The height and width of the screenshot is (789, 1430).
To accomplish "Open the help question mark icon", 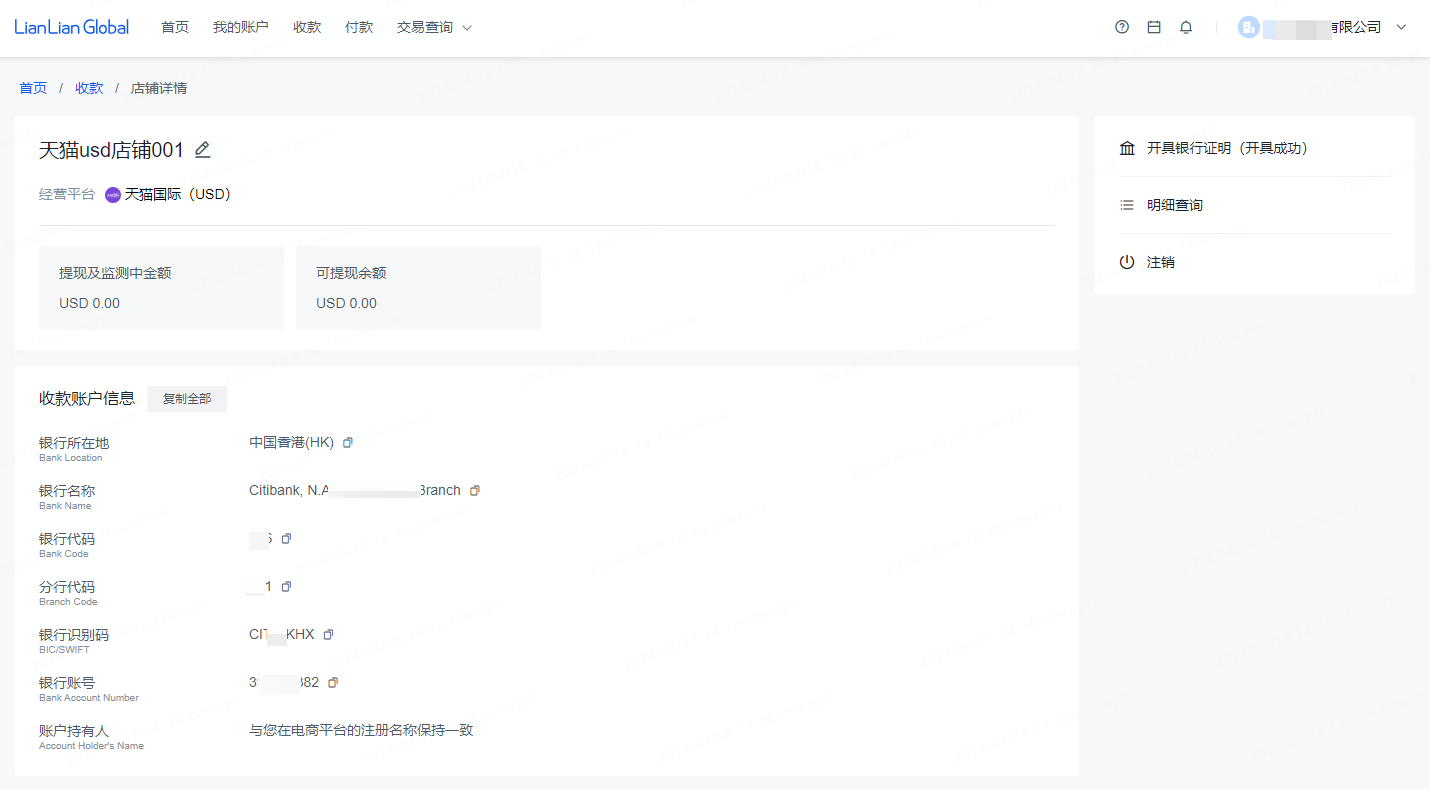I will [1122, 27].
